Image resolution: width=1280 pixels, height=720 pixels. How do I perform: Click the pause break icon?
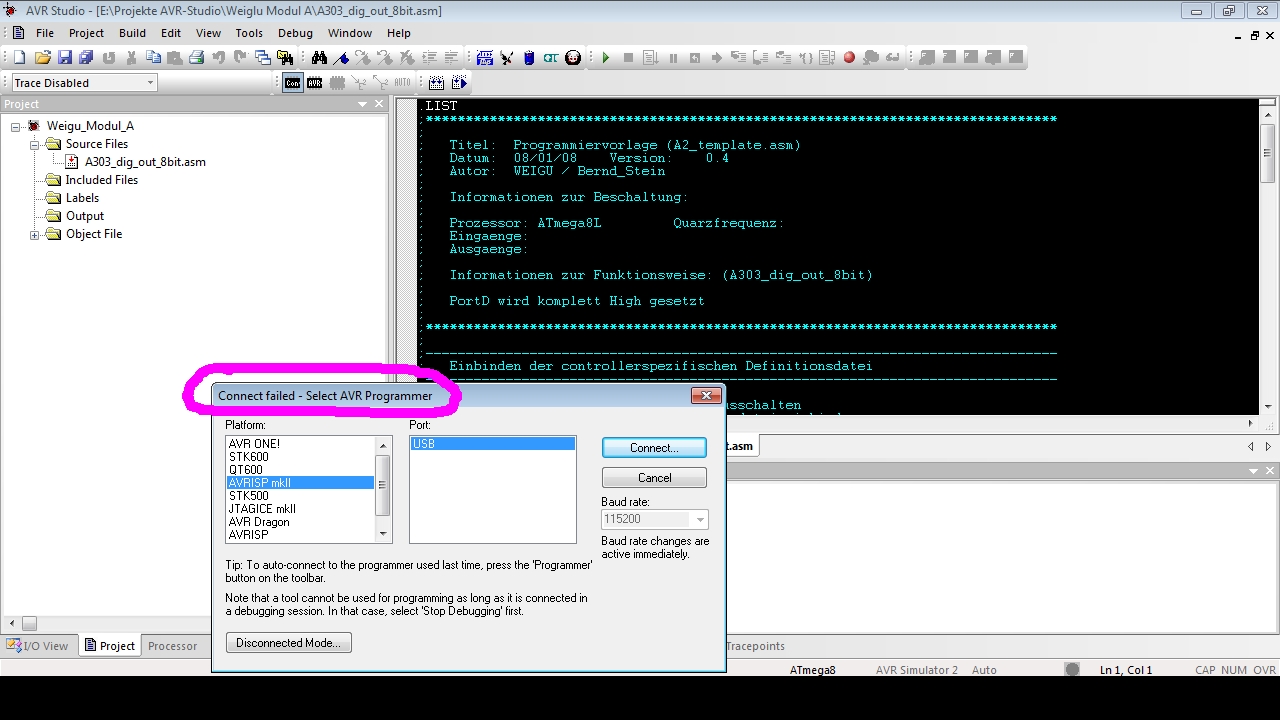(x=672, y=58)
